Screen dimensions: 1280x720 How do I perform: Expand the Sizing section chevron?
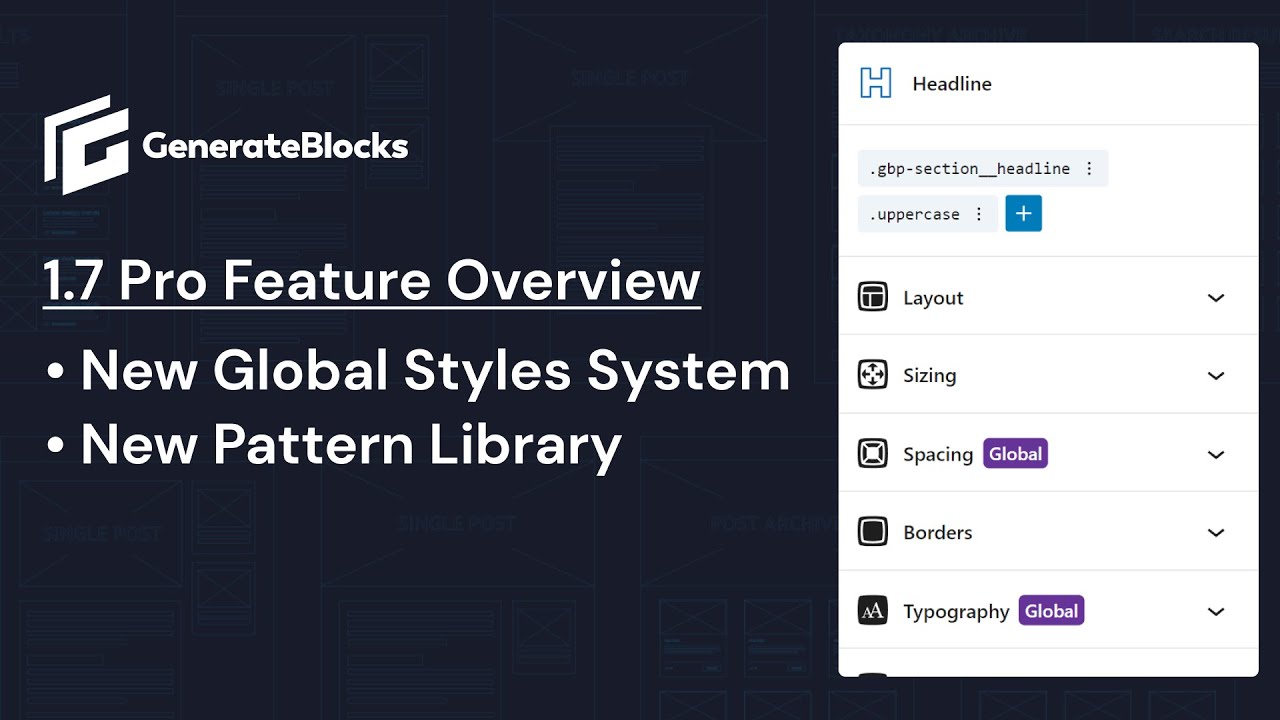1216,376
